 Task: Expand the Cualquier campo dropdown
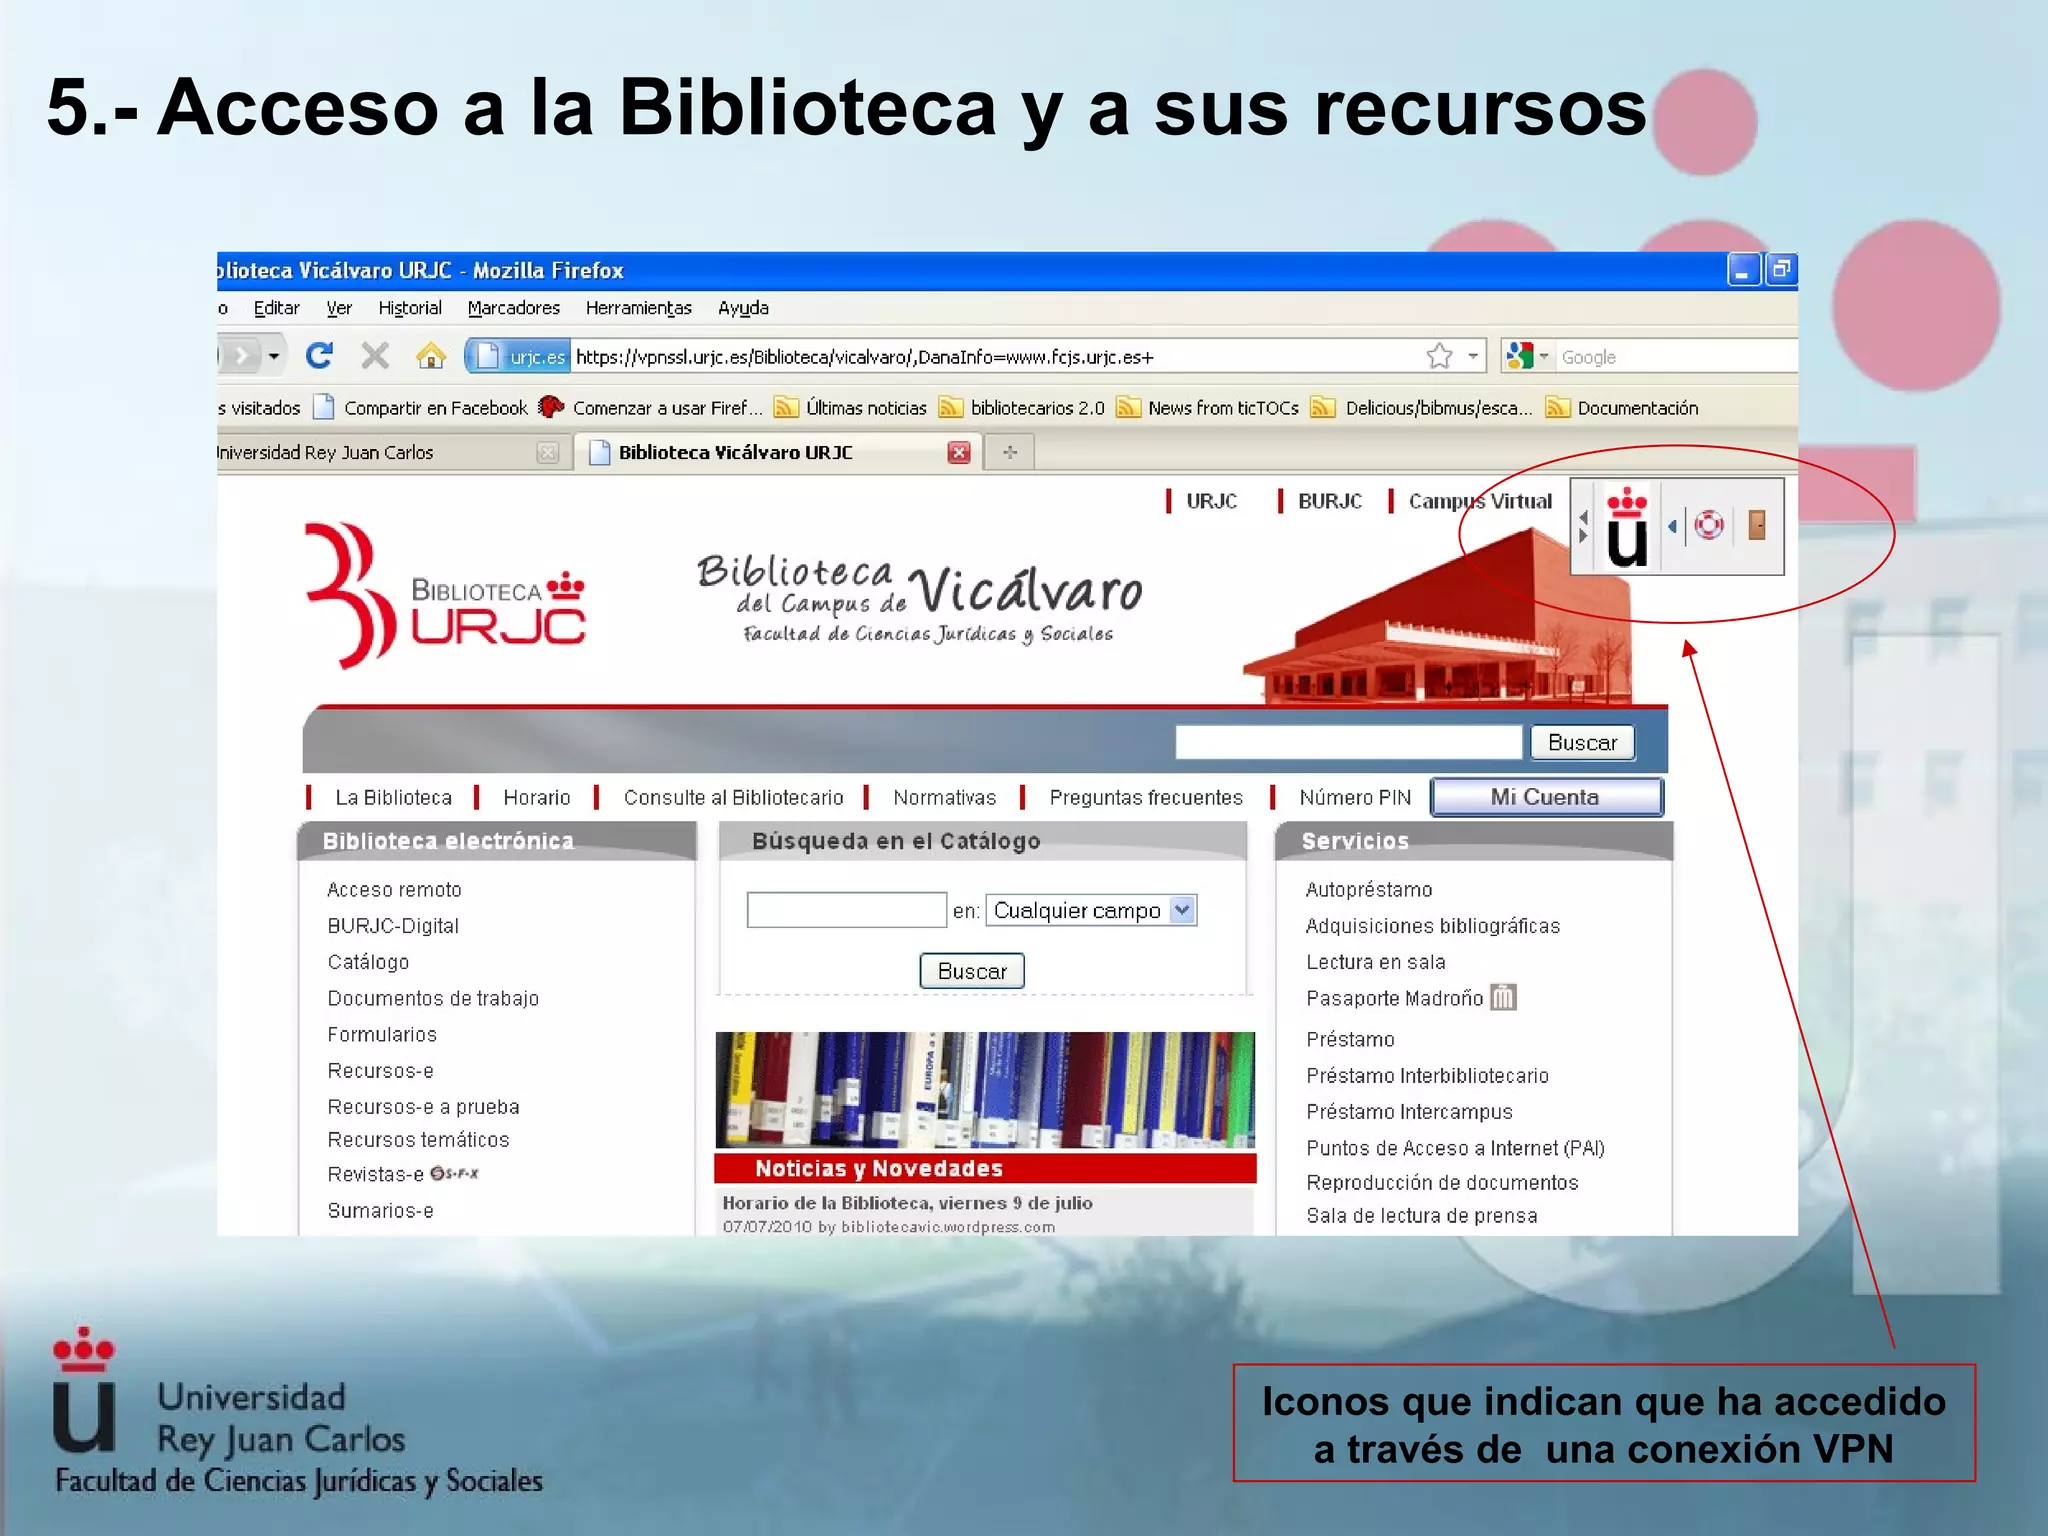coord(1182,910)
